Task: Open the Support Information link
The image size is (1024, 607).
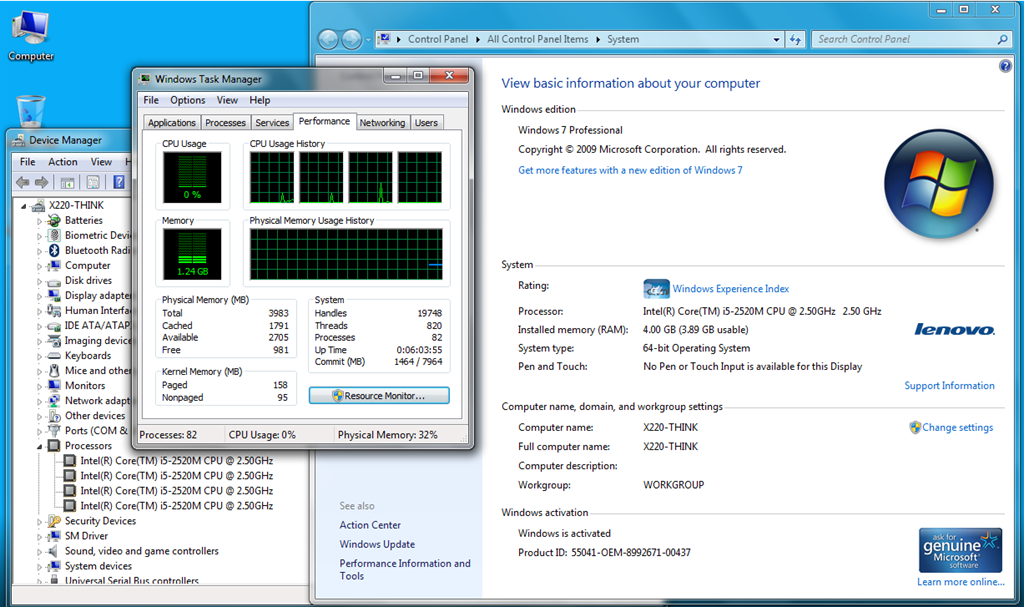Action: [x=950, y=386]
